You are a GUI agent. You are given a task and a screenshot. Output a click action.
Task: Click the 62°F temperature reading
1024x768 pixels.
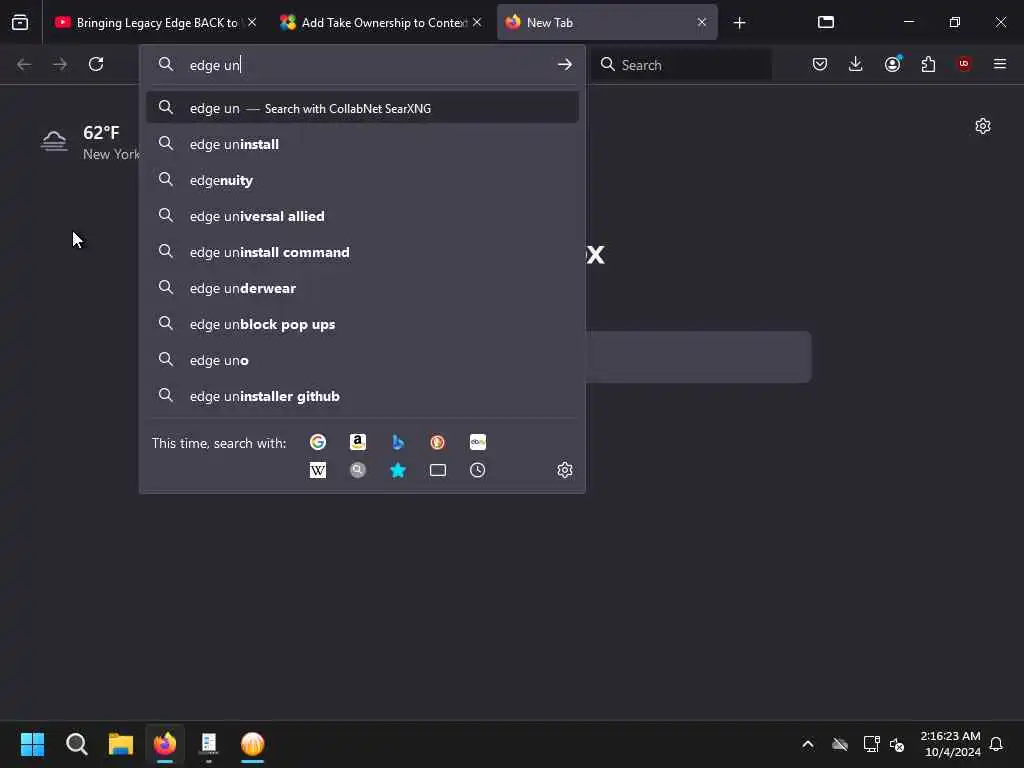tap(101, 133)
